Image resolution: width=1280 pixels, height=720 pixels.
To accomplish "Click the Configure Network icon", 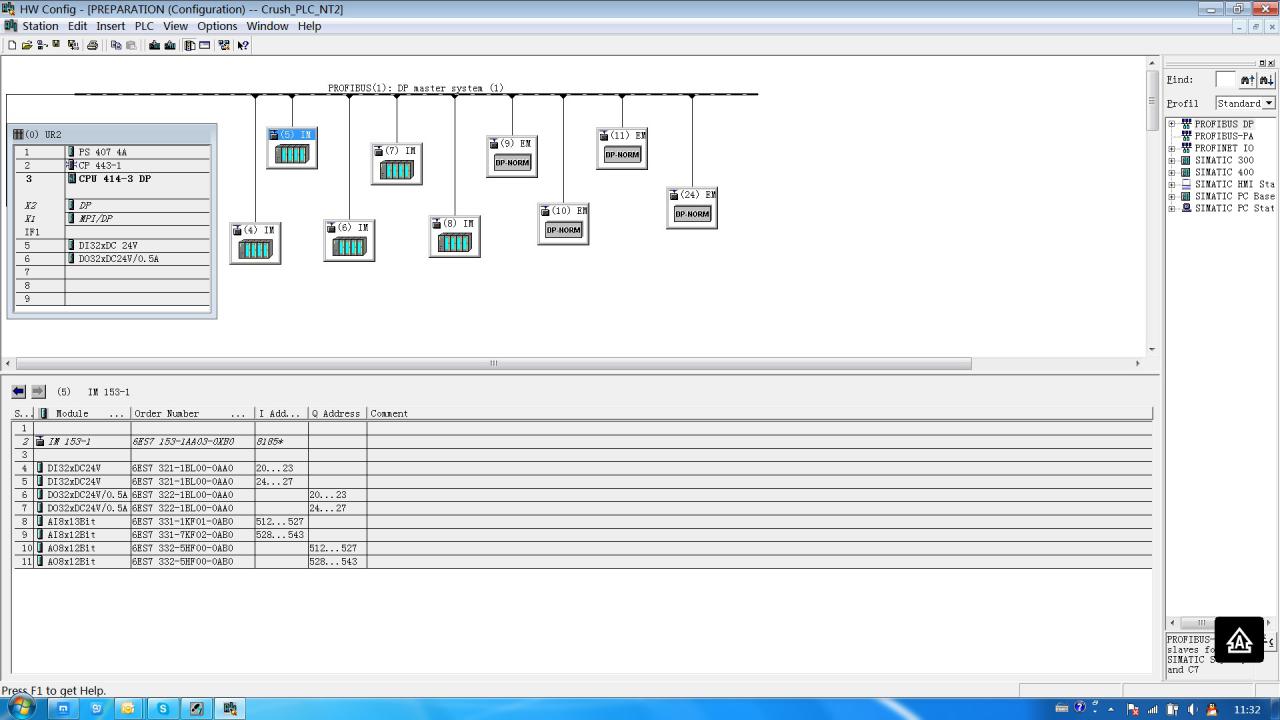I will (x=224, y=45).
